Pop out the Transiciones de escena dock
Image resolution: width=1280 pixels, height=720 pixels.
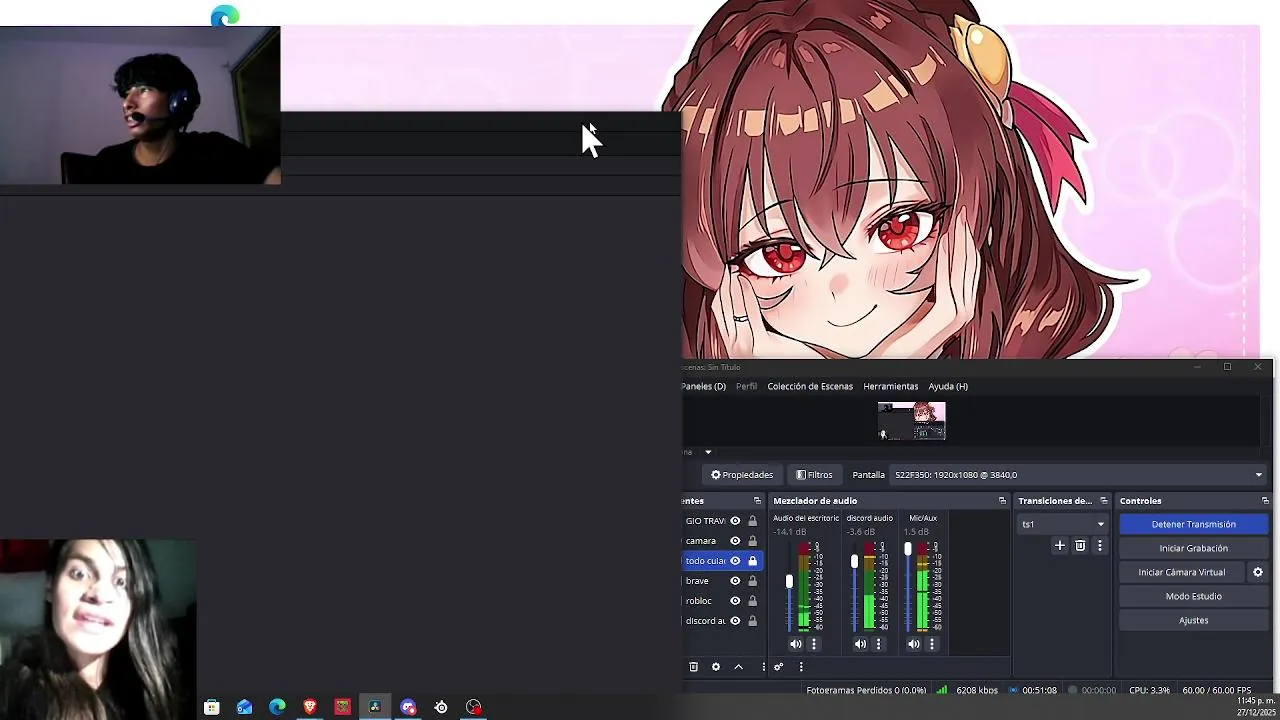1104,500
